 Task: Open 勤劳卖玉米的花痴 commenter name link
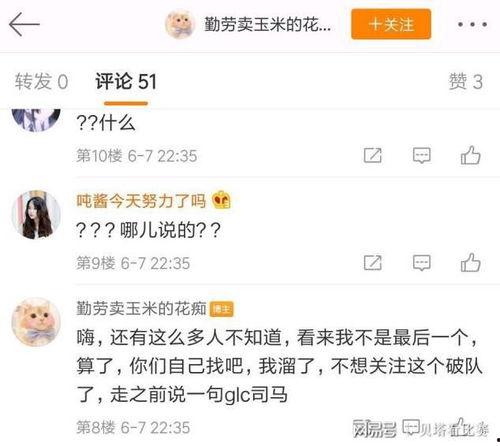click(141, 308)
